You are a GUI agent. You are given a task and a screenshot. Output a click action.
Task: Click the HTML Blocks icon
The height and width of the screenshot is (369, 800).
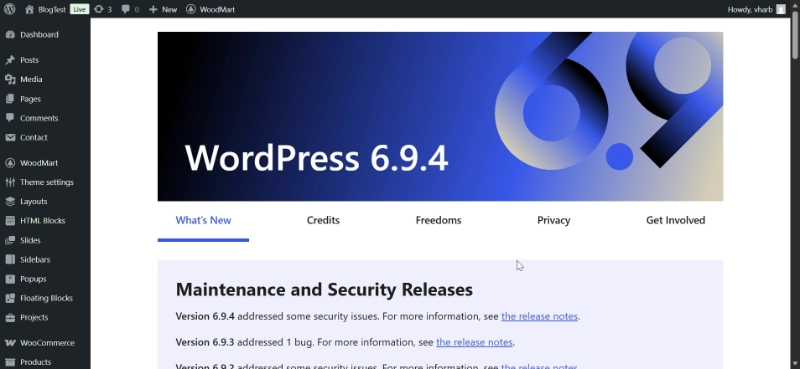[10, 221]
